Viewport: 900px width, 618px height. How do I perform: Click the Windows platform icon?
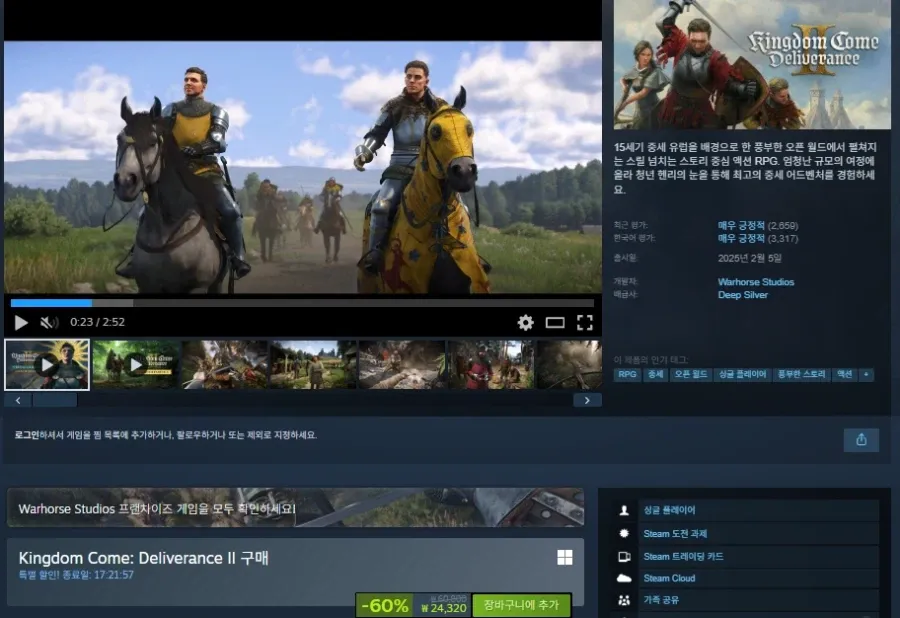(x=565, y=557)
